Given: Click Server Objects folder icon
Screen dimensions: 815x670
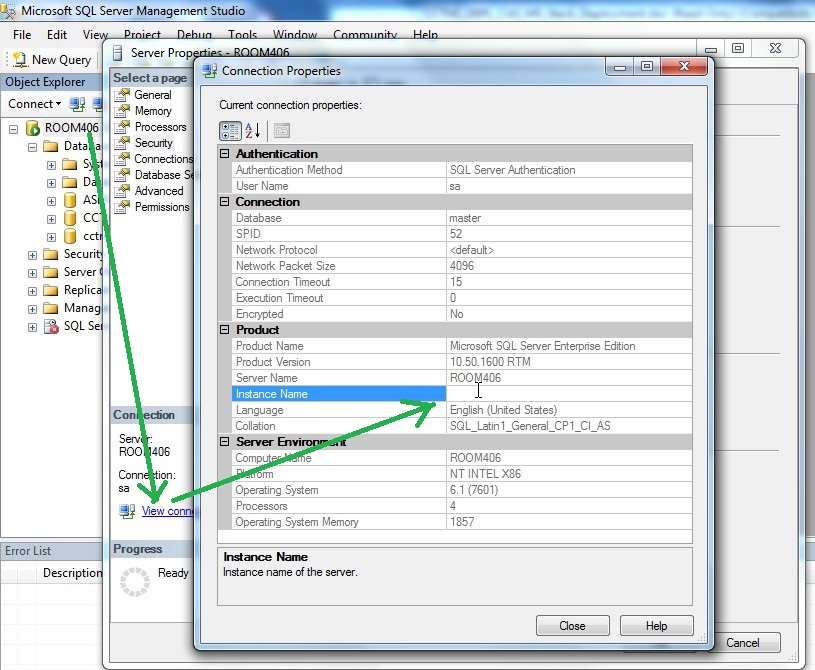Looking at the screenshot, I should 50,272.
